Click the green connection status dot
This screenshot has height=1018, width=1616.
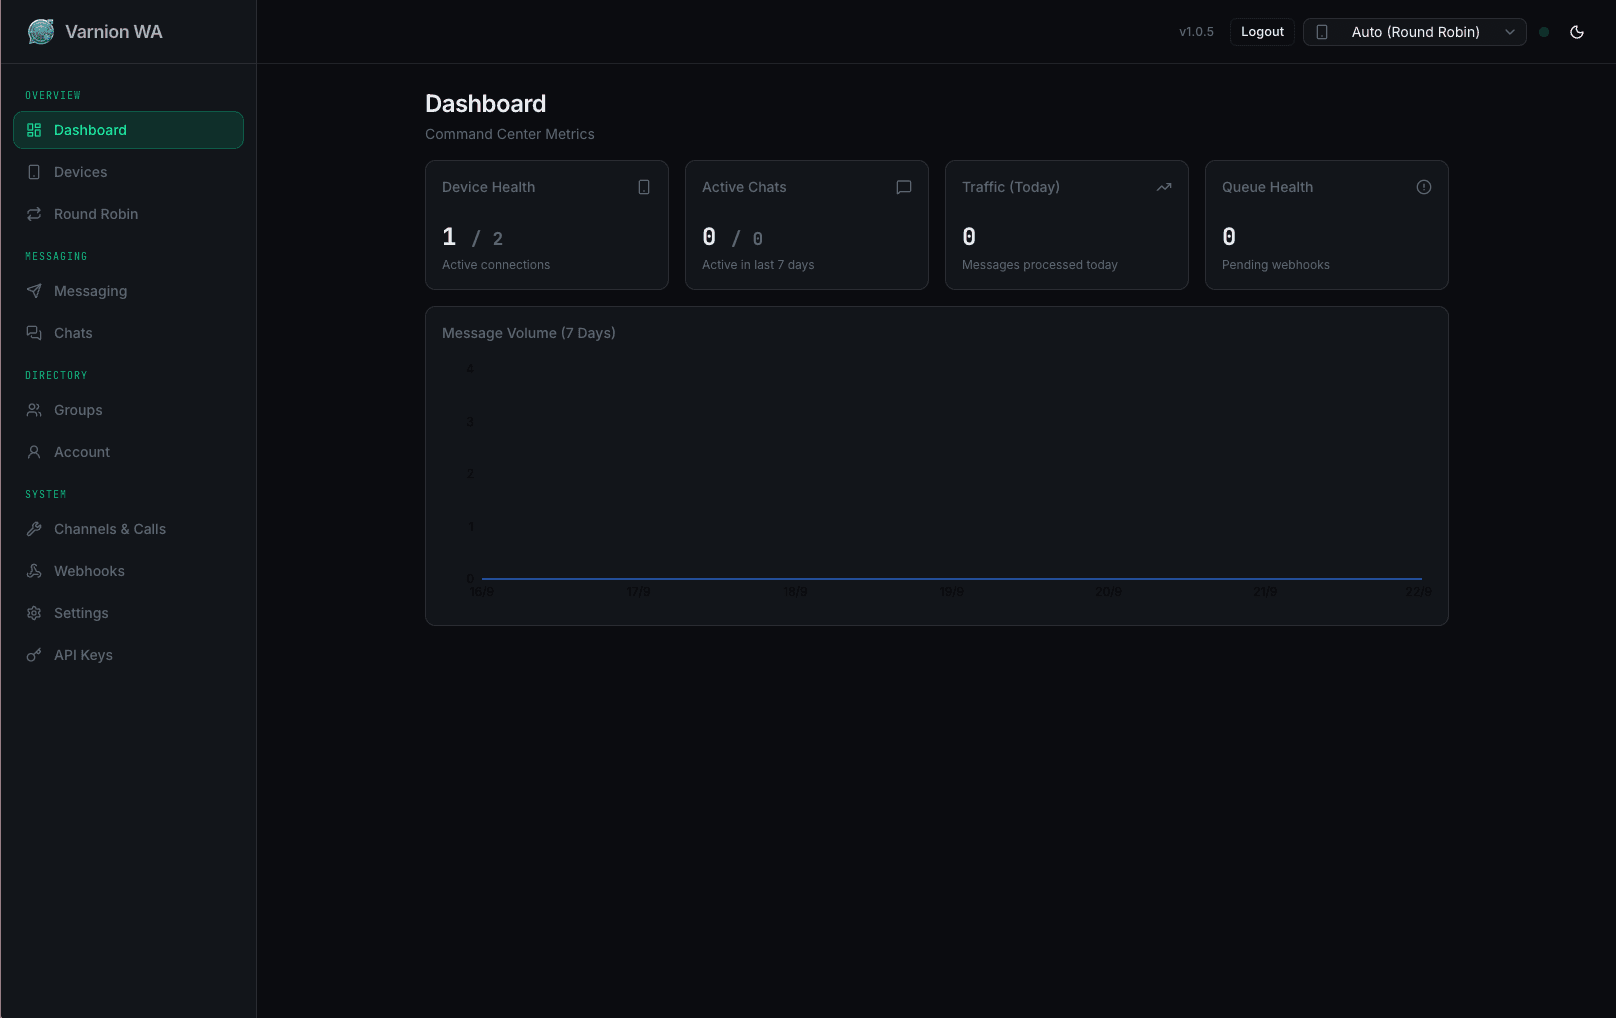click(1544, 32)
